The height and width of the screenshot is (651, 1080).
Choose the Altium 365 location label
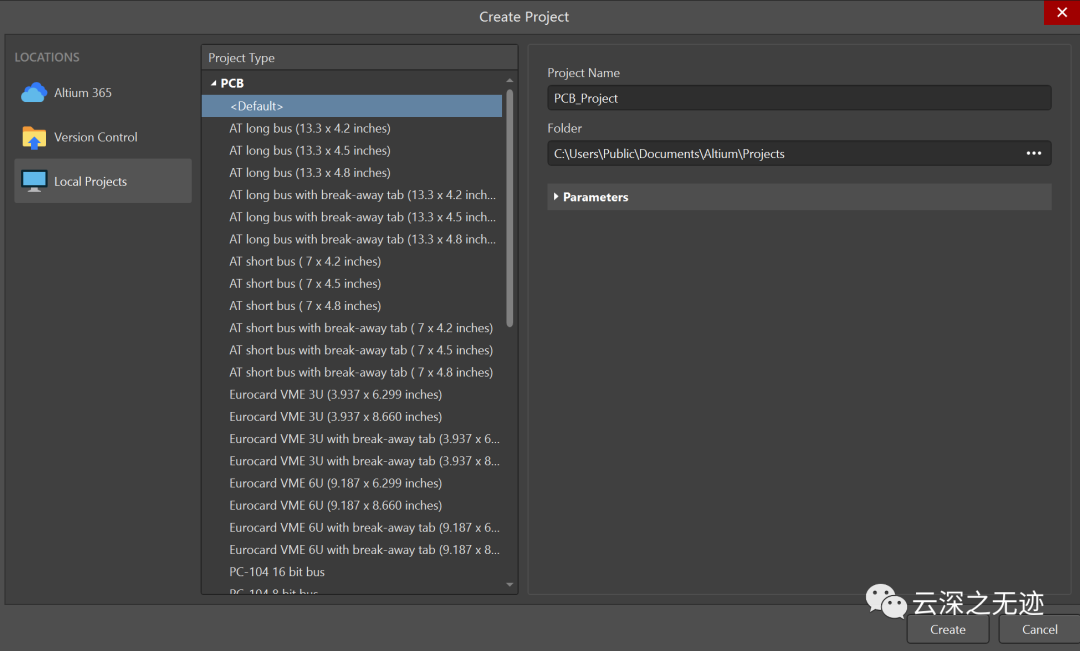83,92
